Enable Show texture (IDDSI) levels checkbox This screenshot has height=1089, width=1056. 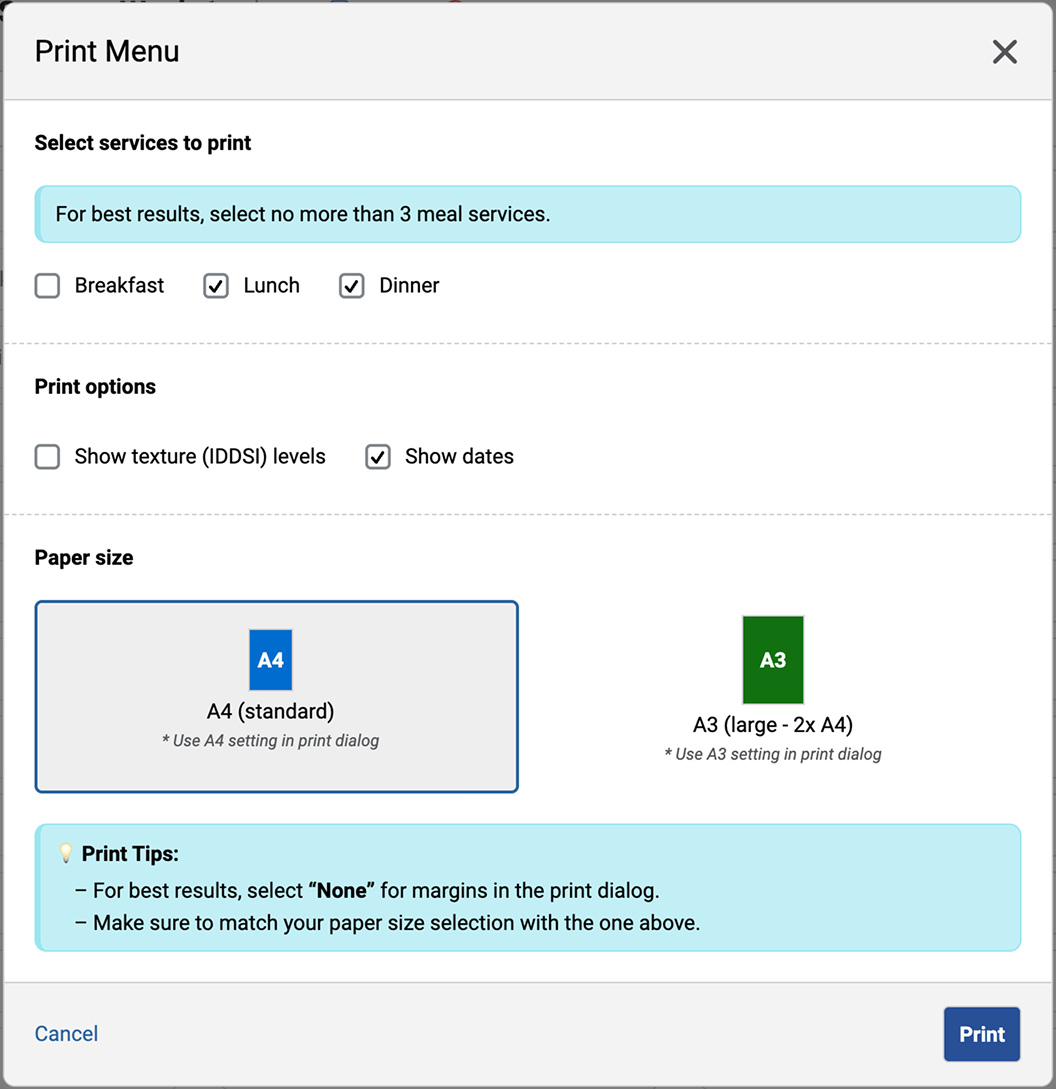pos(47,457)
